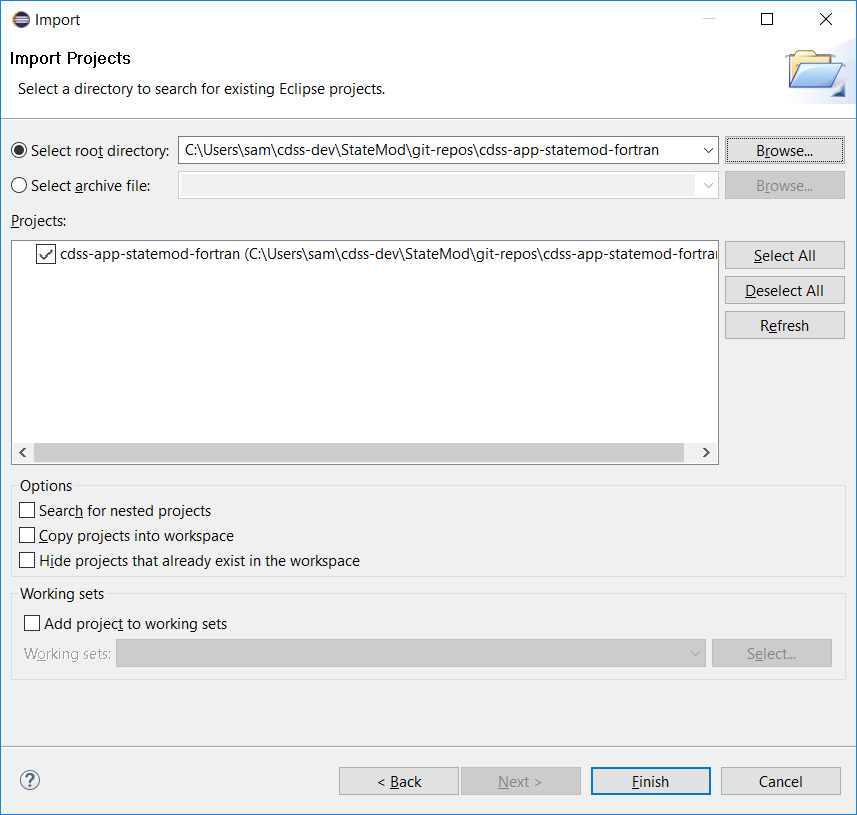Viewport: 857px width, 815px height.
Task: Open the Working sets dropdown
Action: (x=697, y=653)
